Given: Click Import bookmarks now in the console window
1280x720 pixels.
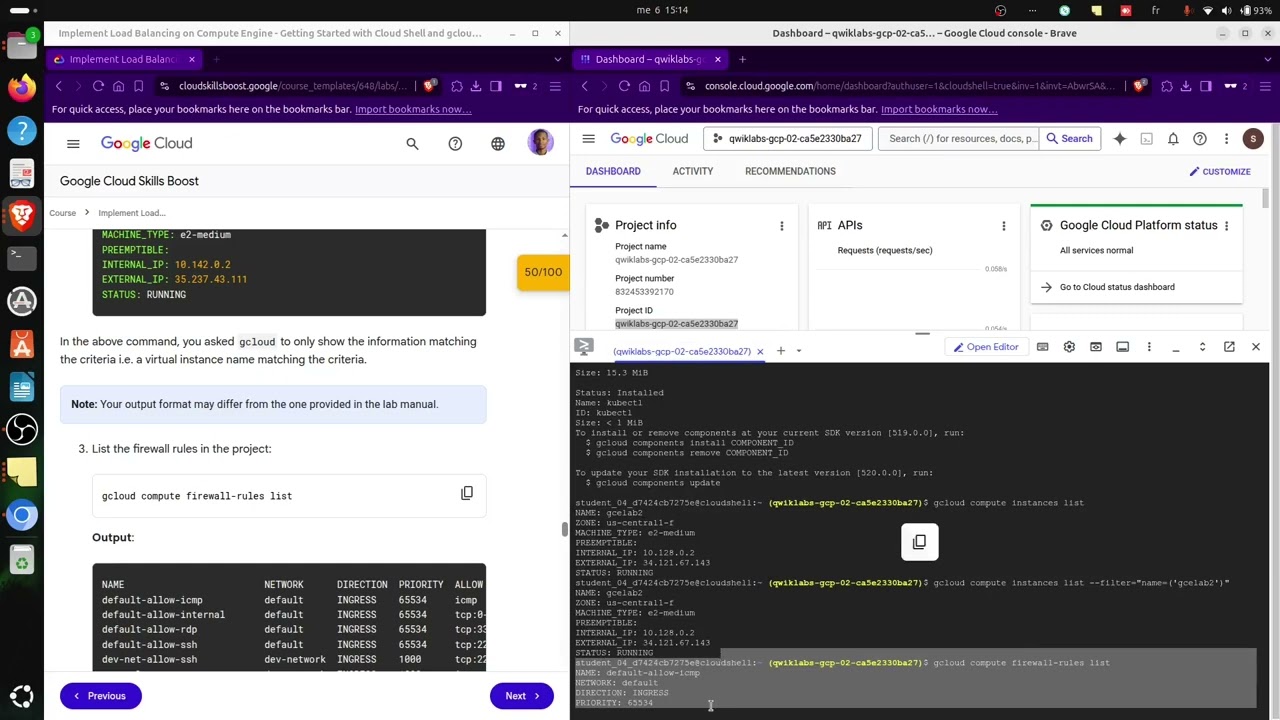Looking at the screenshot, I should coord(939,109).
